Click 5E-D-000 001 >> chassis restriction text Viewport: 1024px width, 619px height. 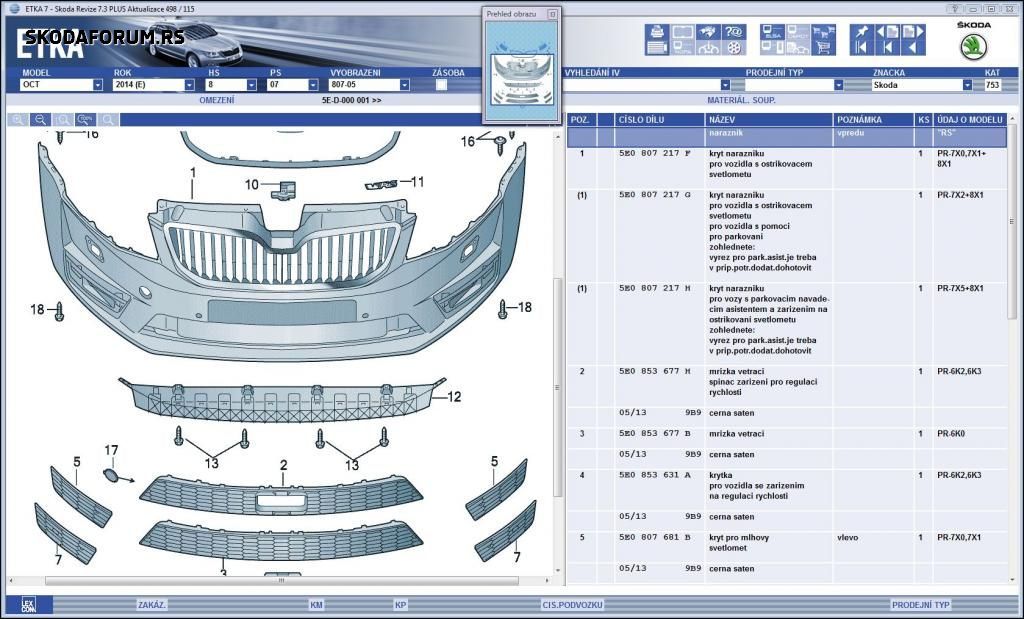pyautogui.click(x=351, y=101)
